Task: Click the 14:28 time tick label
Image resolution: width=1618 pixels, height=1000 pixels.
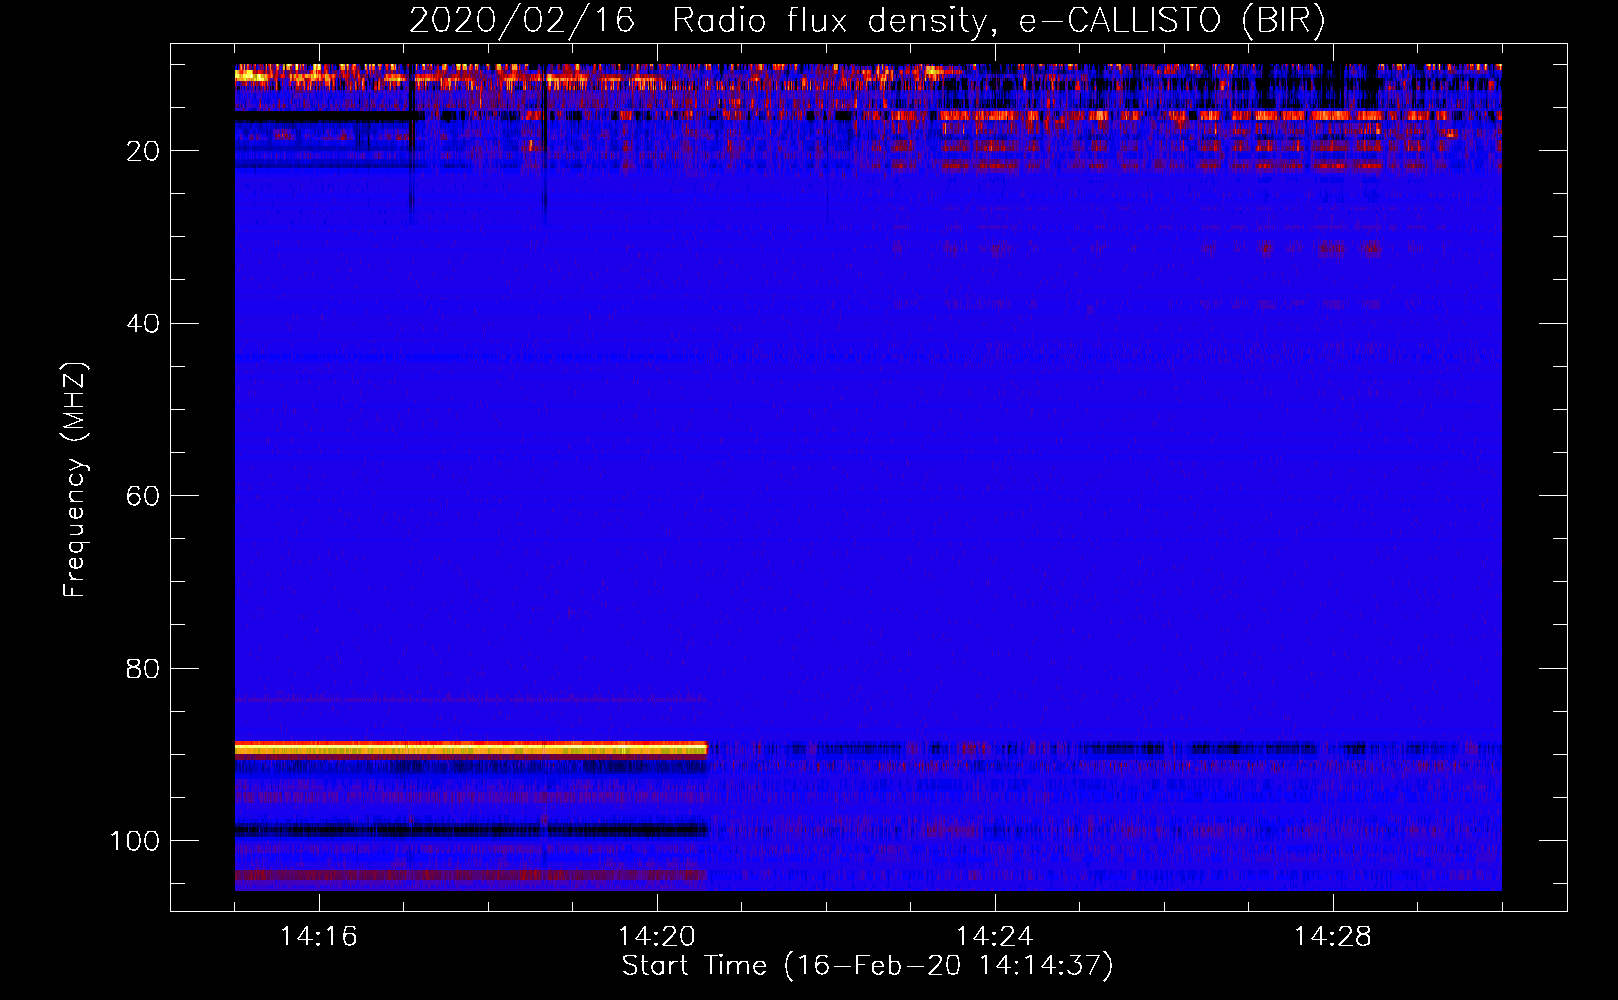Action: (x=1333, y=937)
